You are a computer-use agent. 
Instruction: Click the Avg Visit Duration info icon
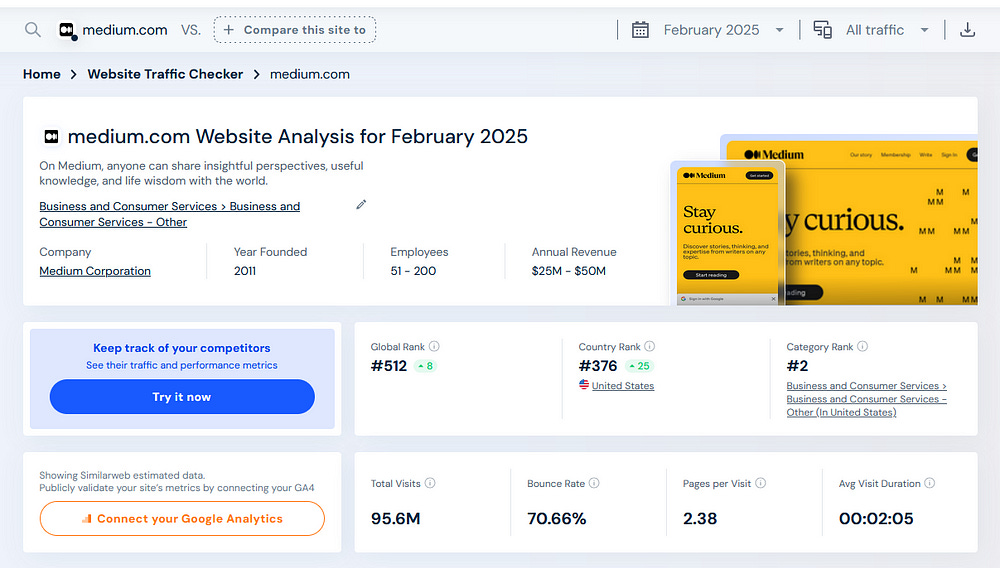pyautogui.click(x=929, y=483)
